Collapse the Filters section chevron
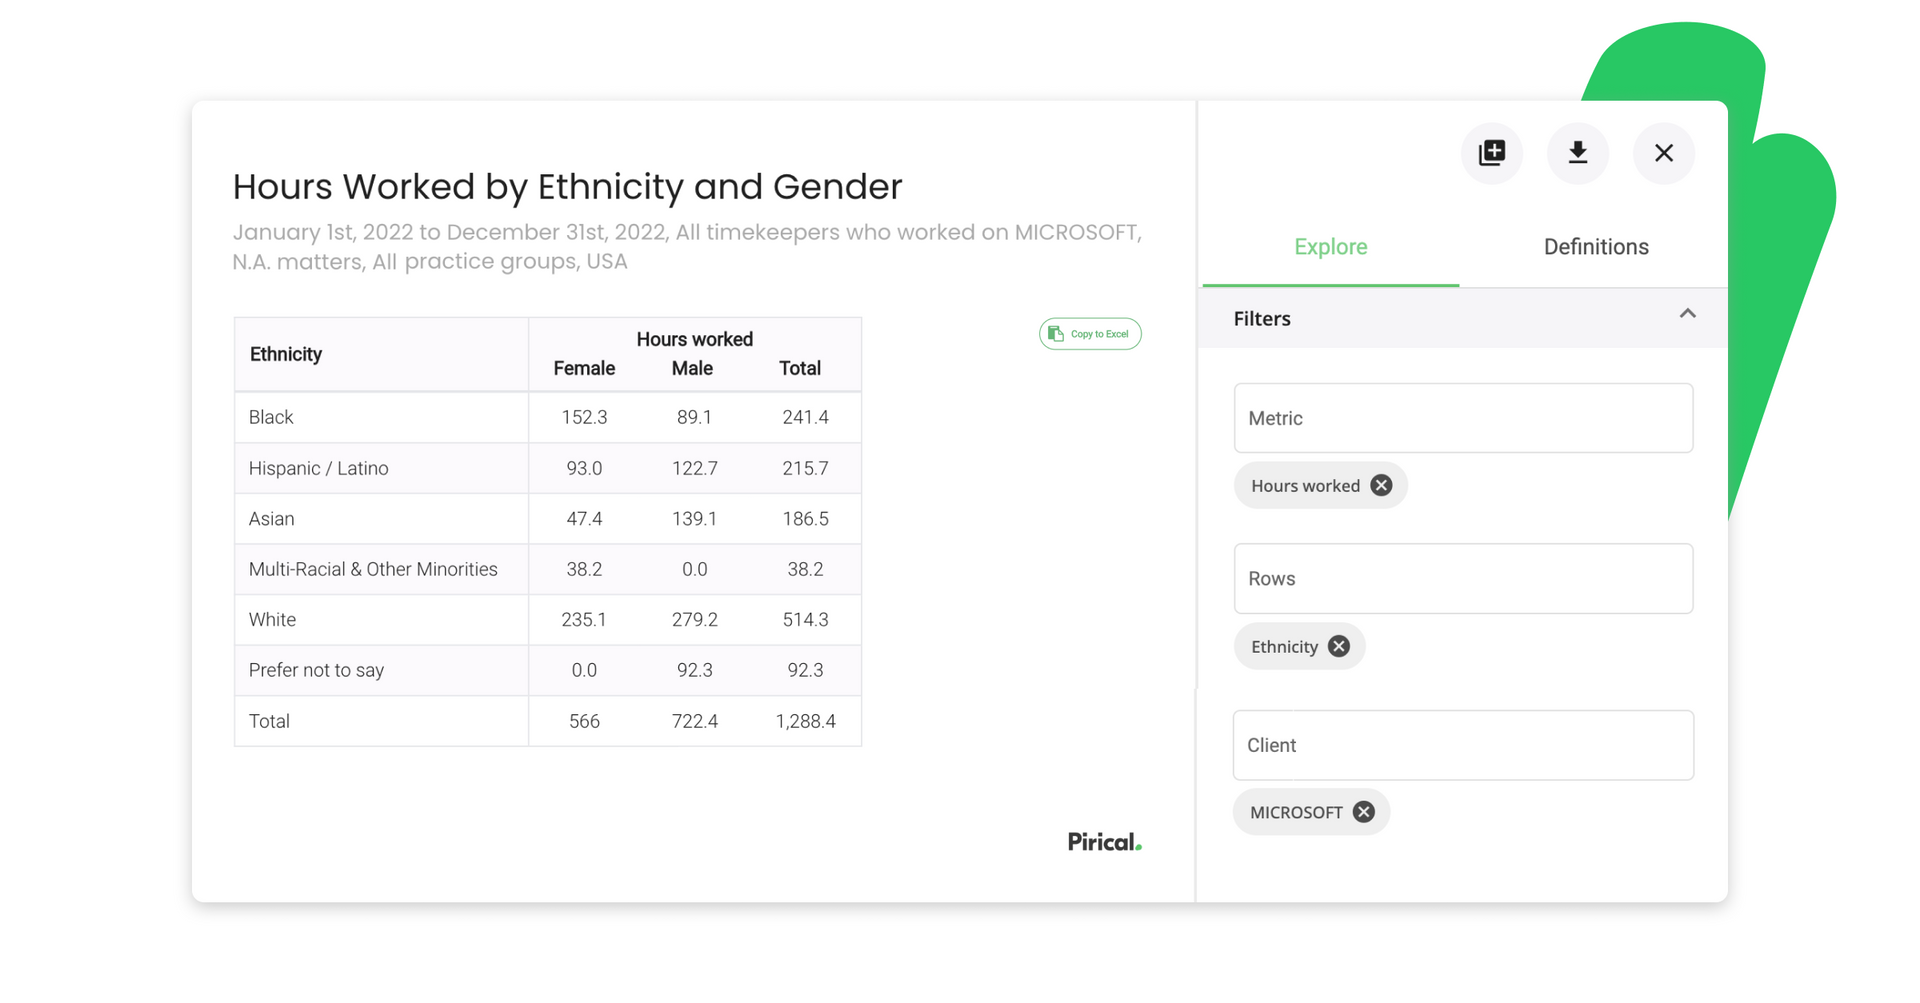Viewport: 1920px width, 1003px height. point(1688,315)
